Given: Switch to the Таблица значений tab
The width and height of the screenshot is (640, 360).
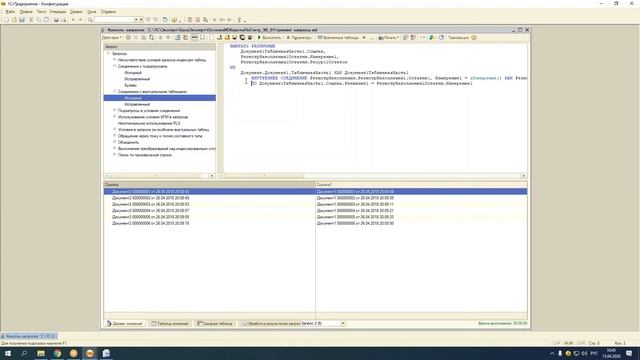Looking at the screenshot, I should (170, 323).
